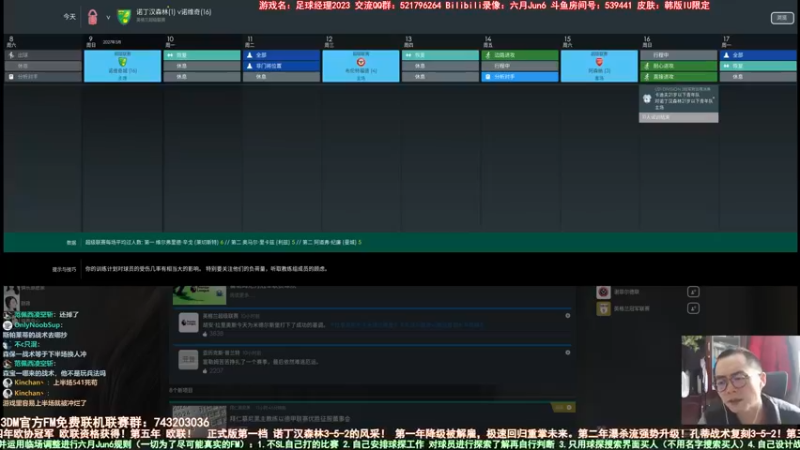Screen dimensions: 800x450
Task: Select Thursday 13th middle 休息 rest slot
Action: coord(440,66)
